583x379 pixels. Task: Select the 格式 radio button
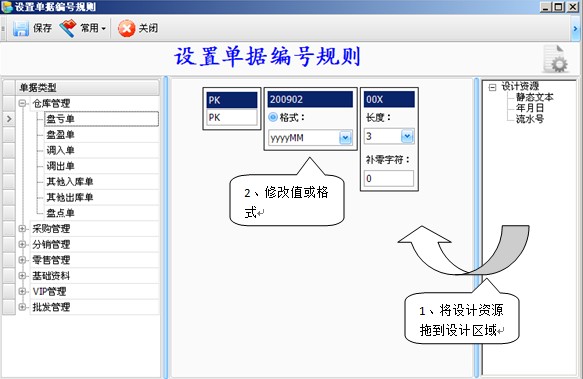pos(273,118)
